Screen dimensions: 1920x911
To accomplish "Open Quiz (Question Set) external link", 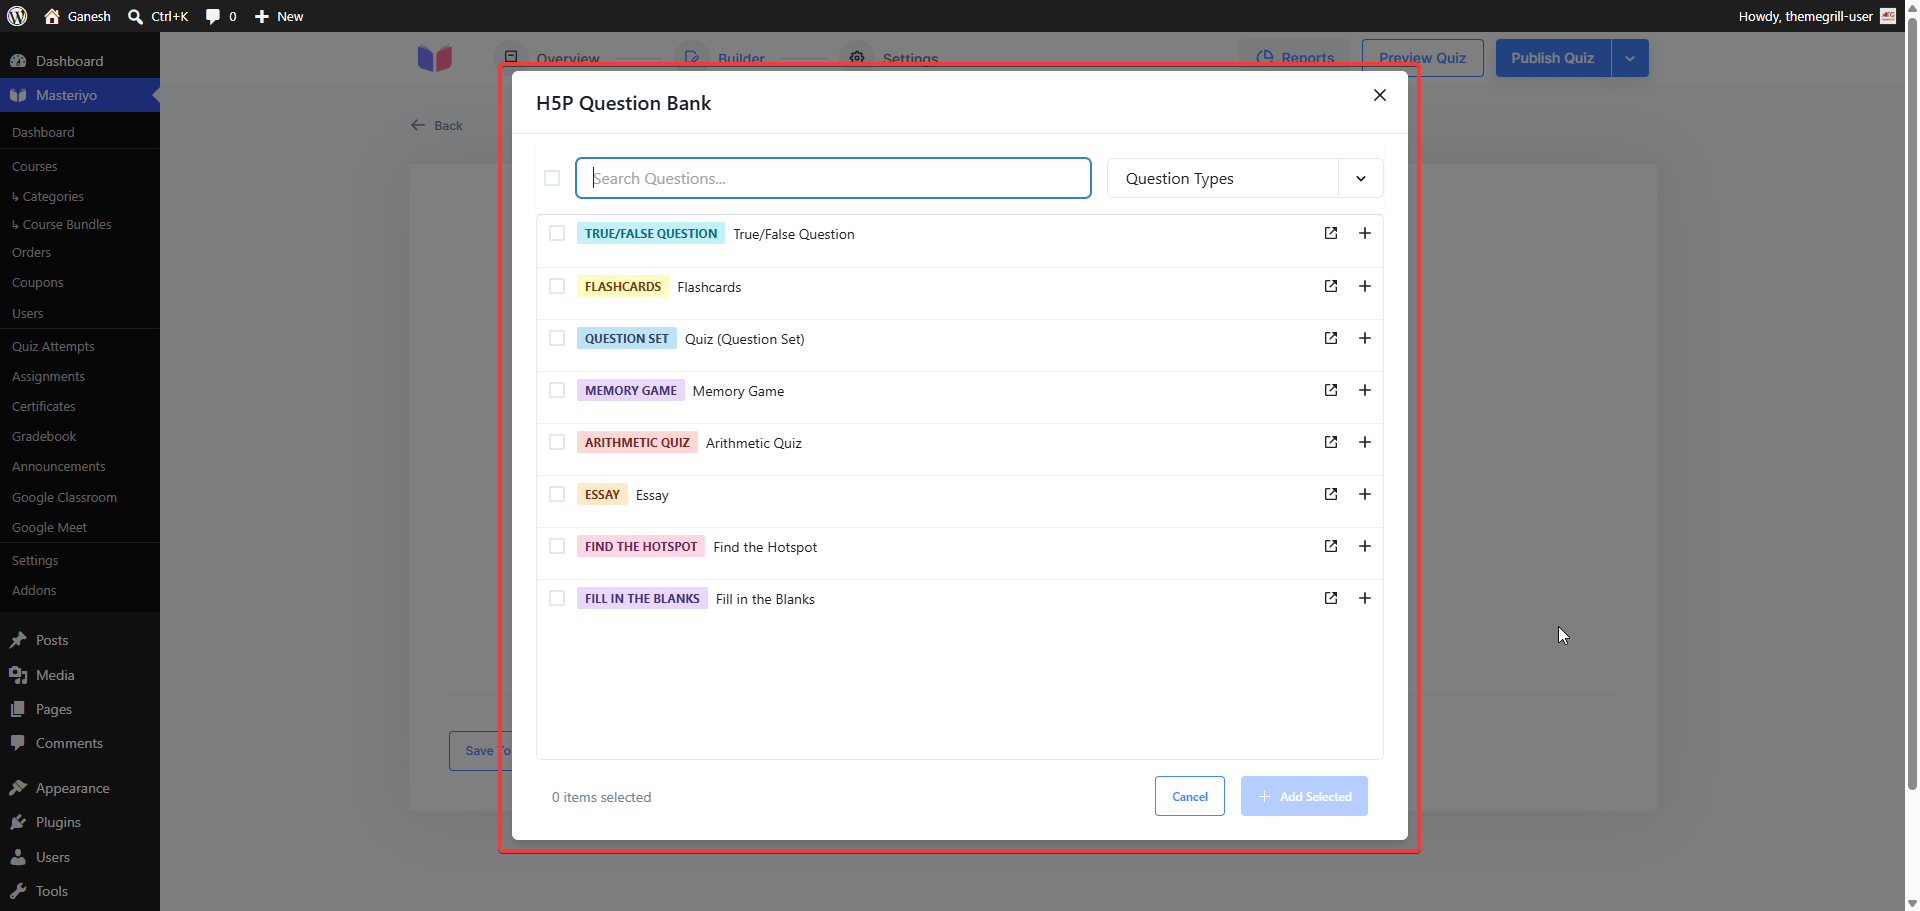I will click(1331, 338).
